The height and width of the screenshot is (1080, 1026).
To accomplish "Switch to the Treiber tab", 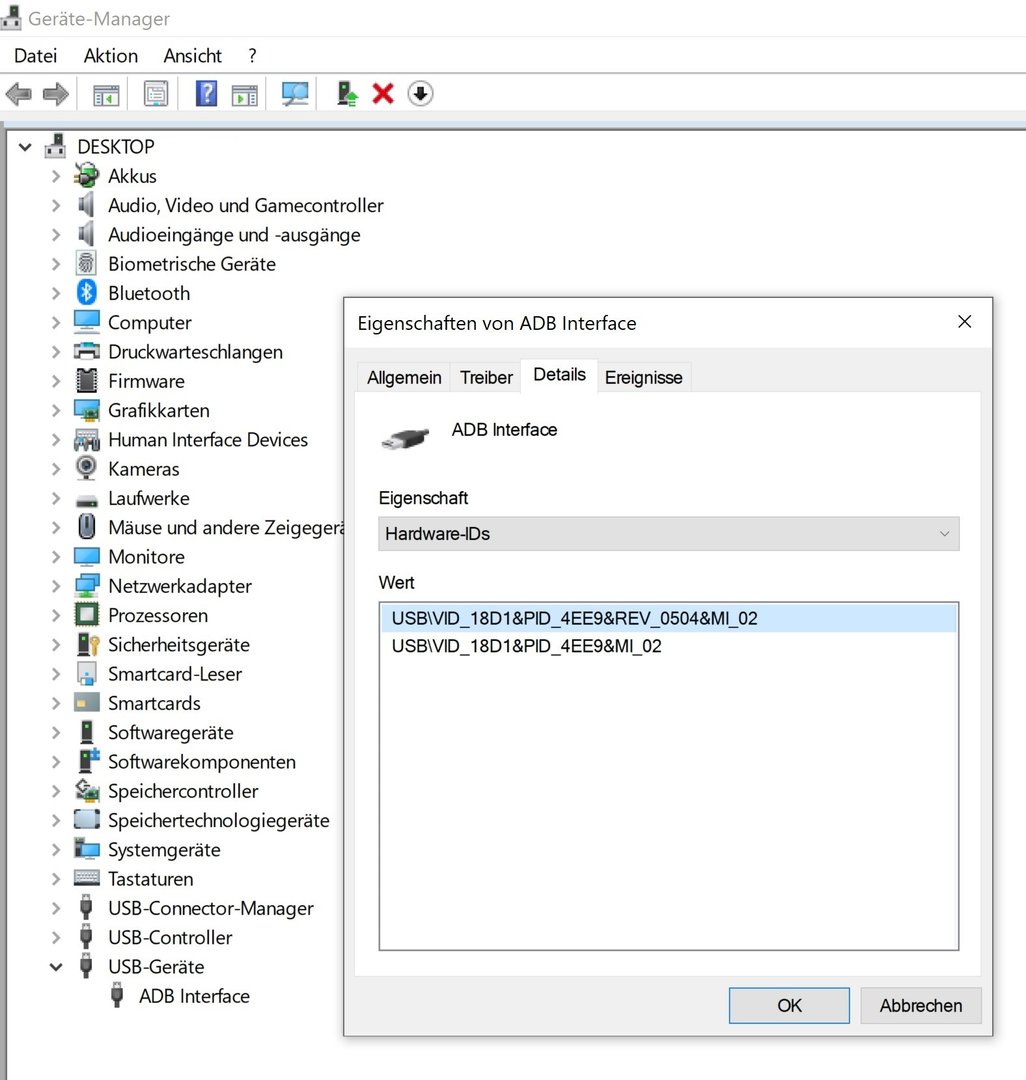I will [486, 378].
